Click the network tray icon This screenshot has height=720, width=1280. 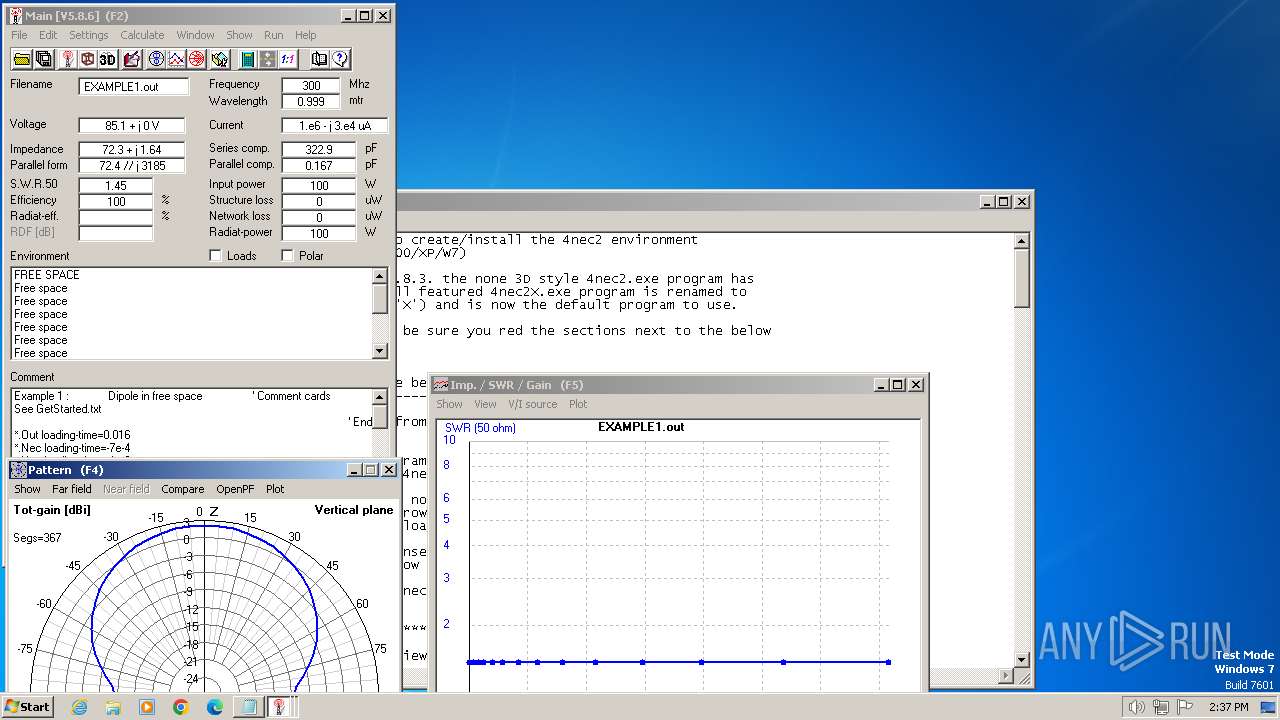pyautogui.click(x=1161, y=707)
